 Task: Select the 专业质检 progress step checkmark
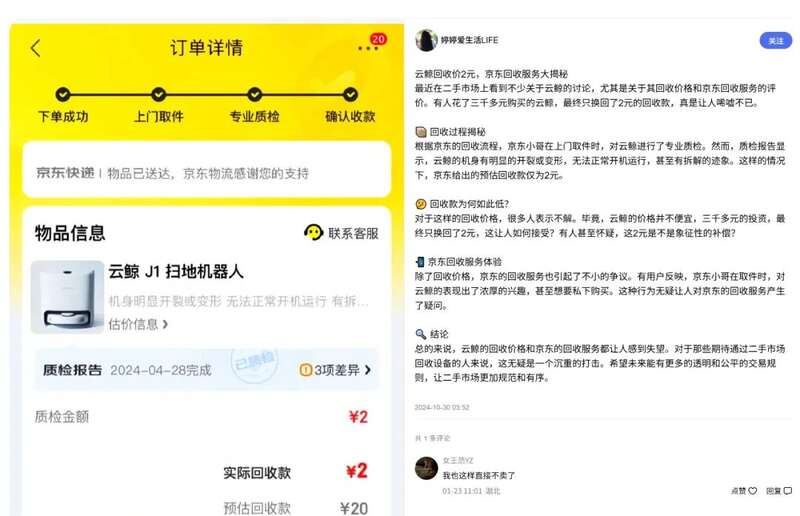tap(255, 94)
